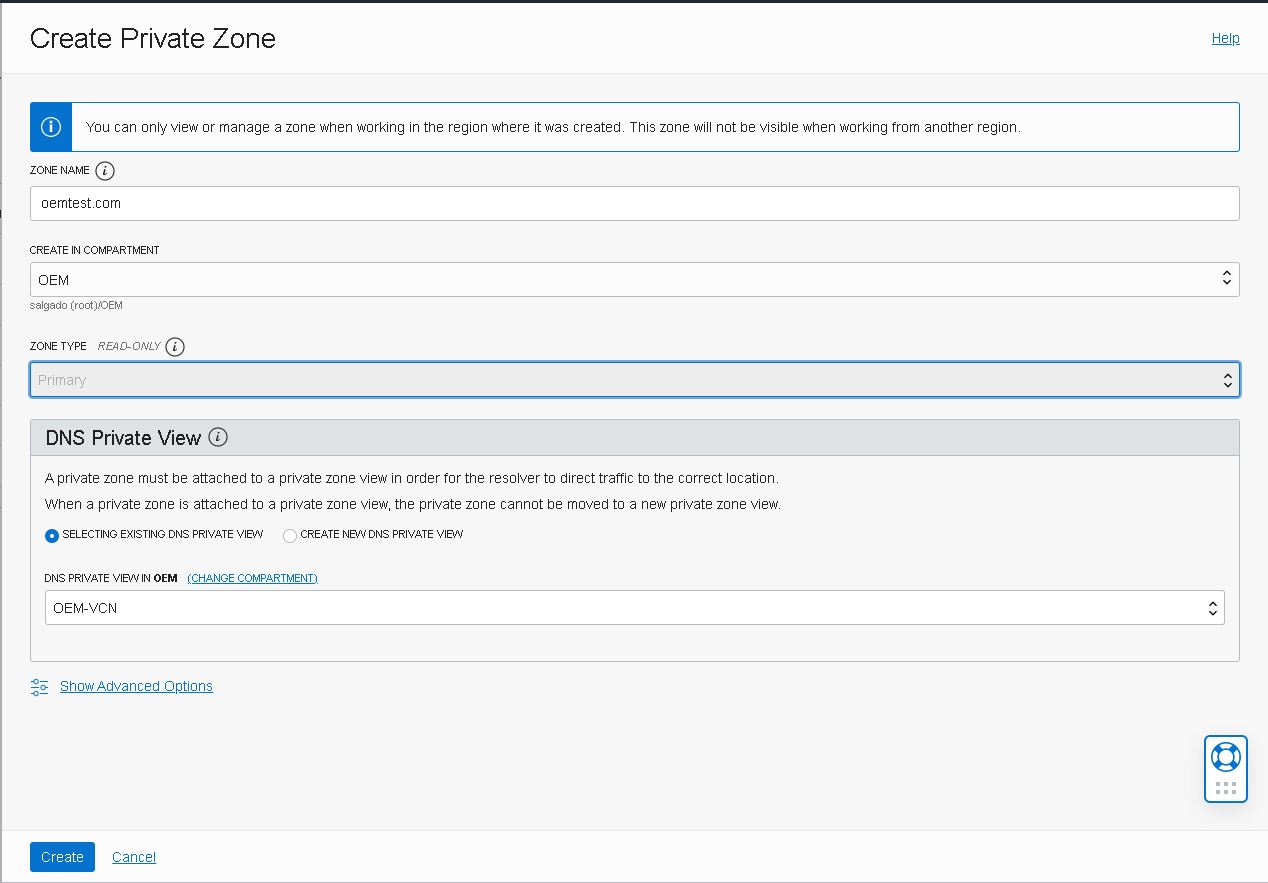Viewport: 1268px width, 883px height.
Task: Click the advanced options settings icon
Action: pos(39,686)
